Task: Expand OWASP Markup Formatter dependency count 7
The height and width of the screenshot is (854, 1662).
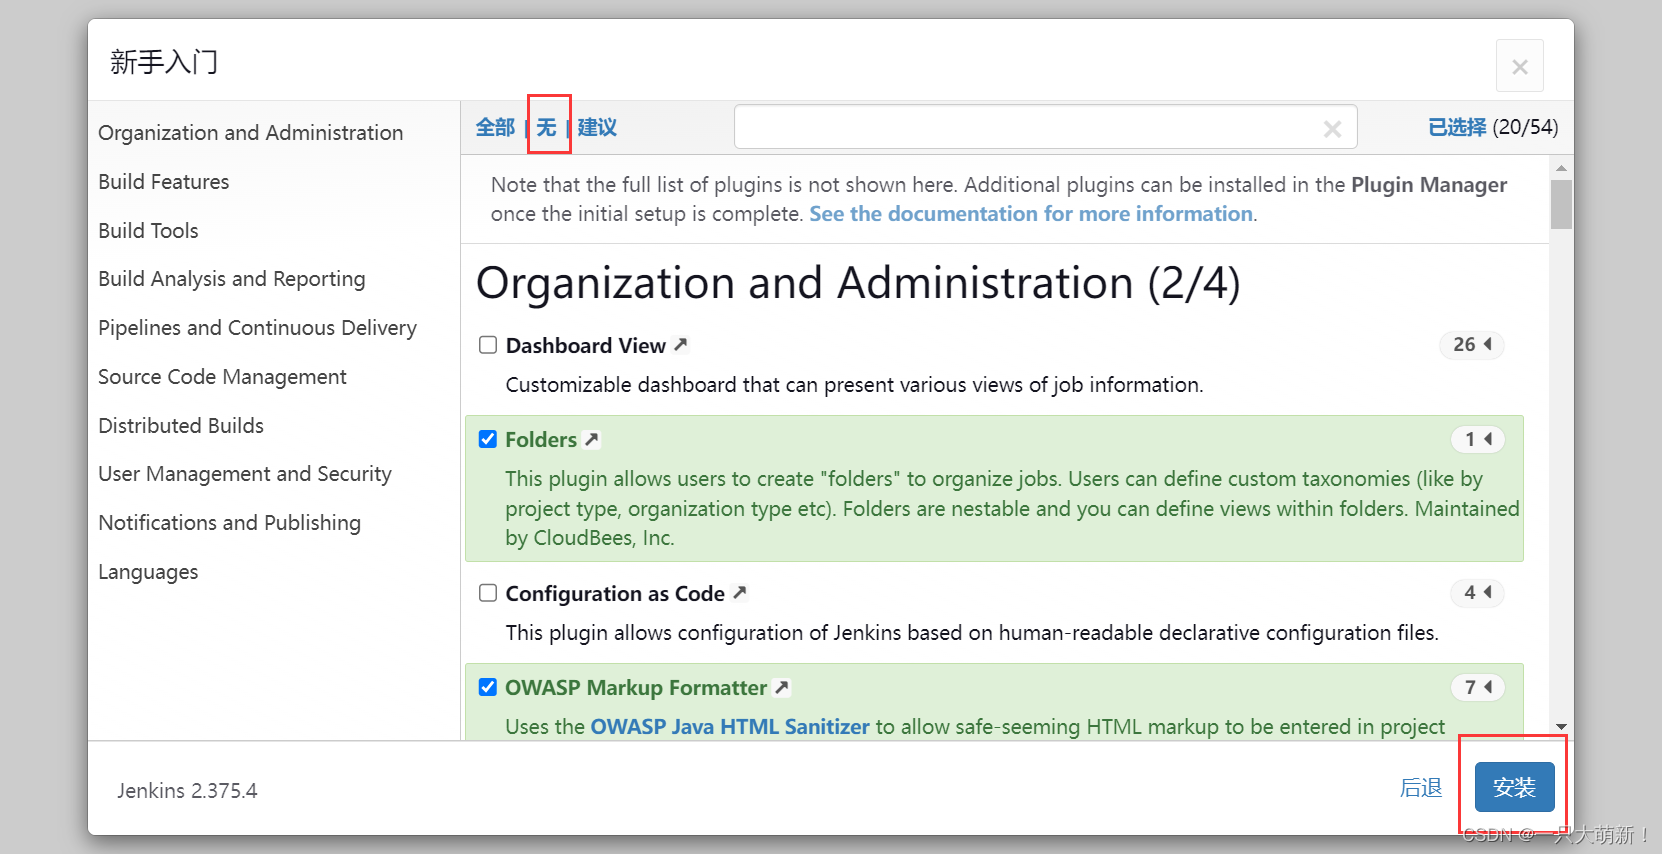Action: click(1478, 687)
